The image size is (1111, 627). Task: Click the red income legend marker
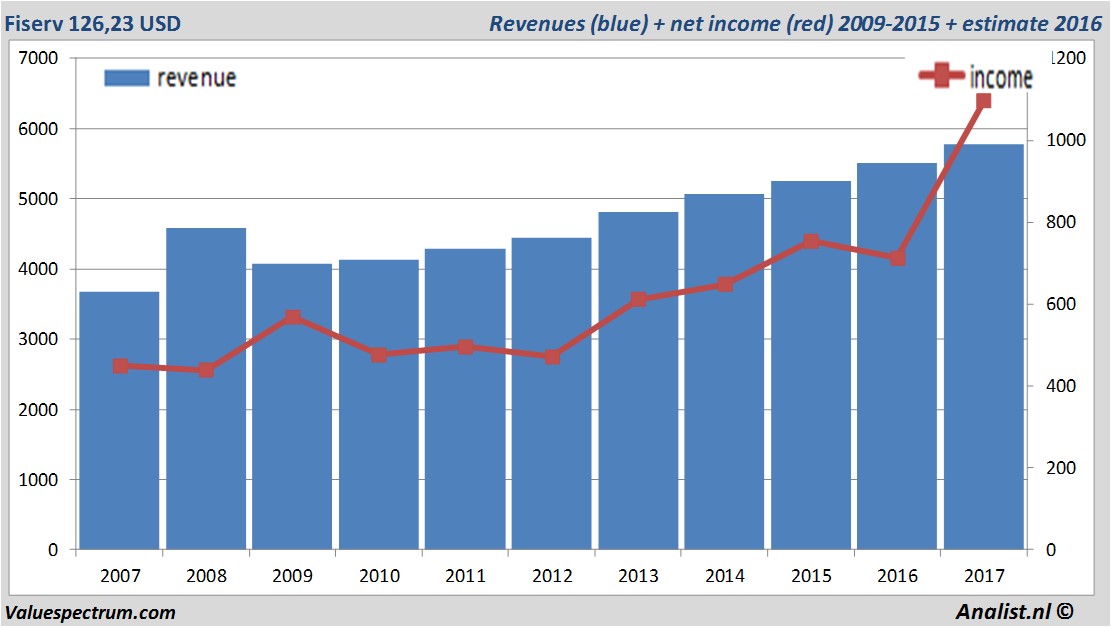click(x=941, y=76)
